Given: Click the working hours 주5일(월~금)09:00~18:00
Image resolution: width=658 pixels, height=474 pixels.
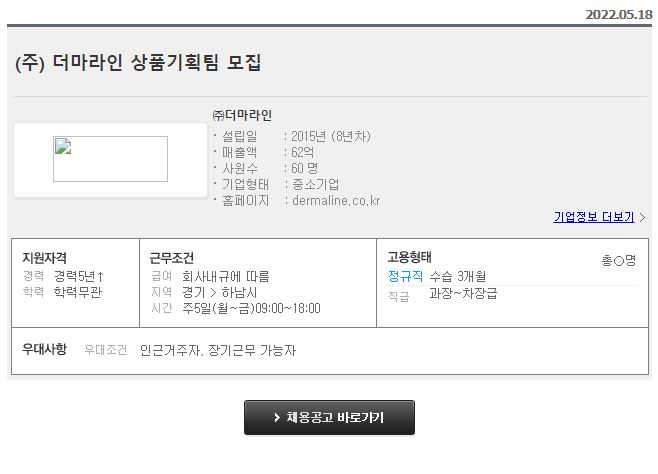Looking at the screenshot, I should tap(251, 308).
